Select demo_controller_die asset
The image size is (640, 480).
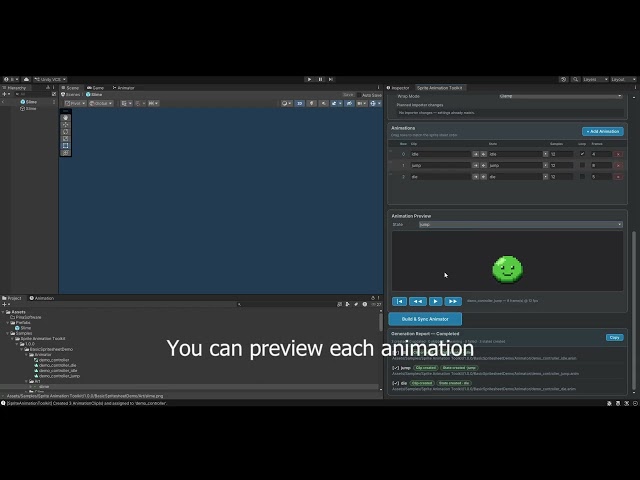click(x=55, y=365)
